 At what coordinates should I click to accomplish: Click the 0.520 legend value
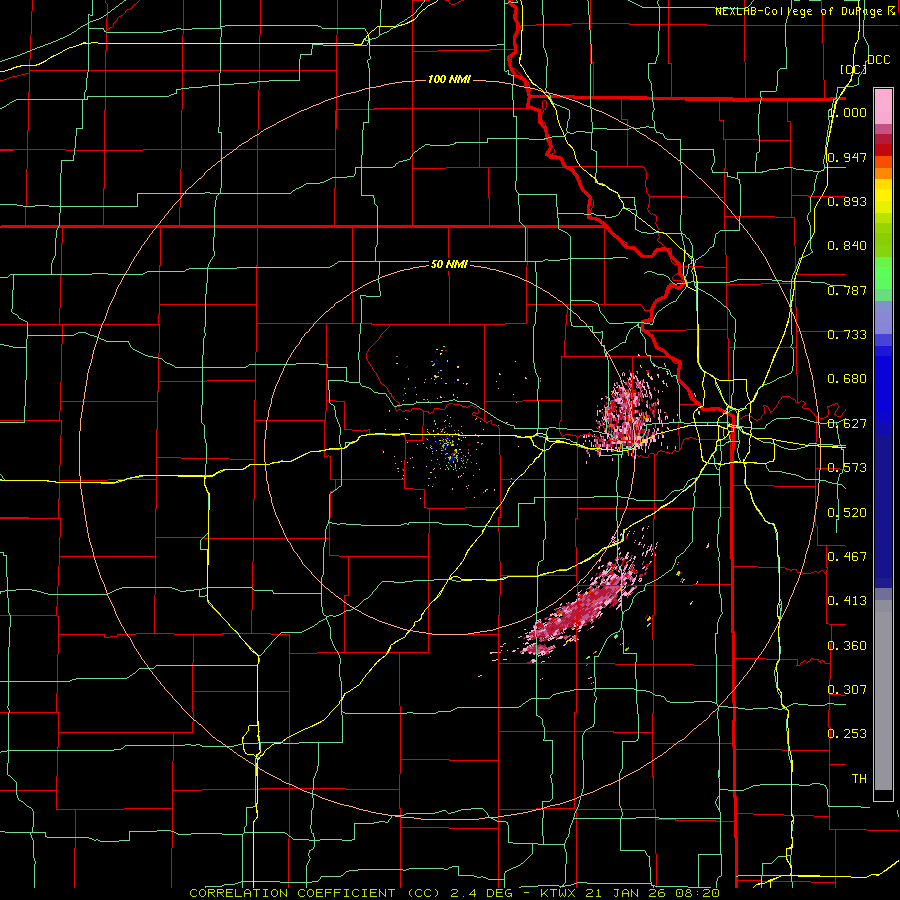coord(847,513)
